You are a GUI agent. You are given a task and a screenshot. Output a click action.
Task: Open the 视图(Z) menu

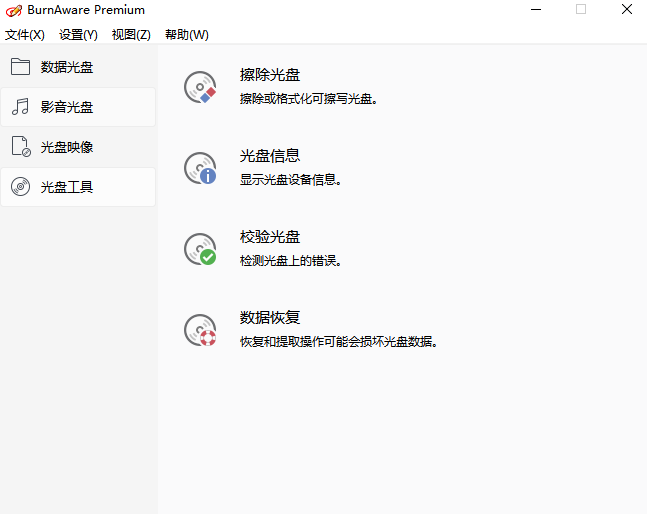(131, 35)
